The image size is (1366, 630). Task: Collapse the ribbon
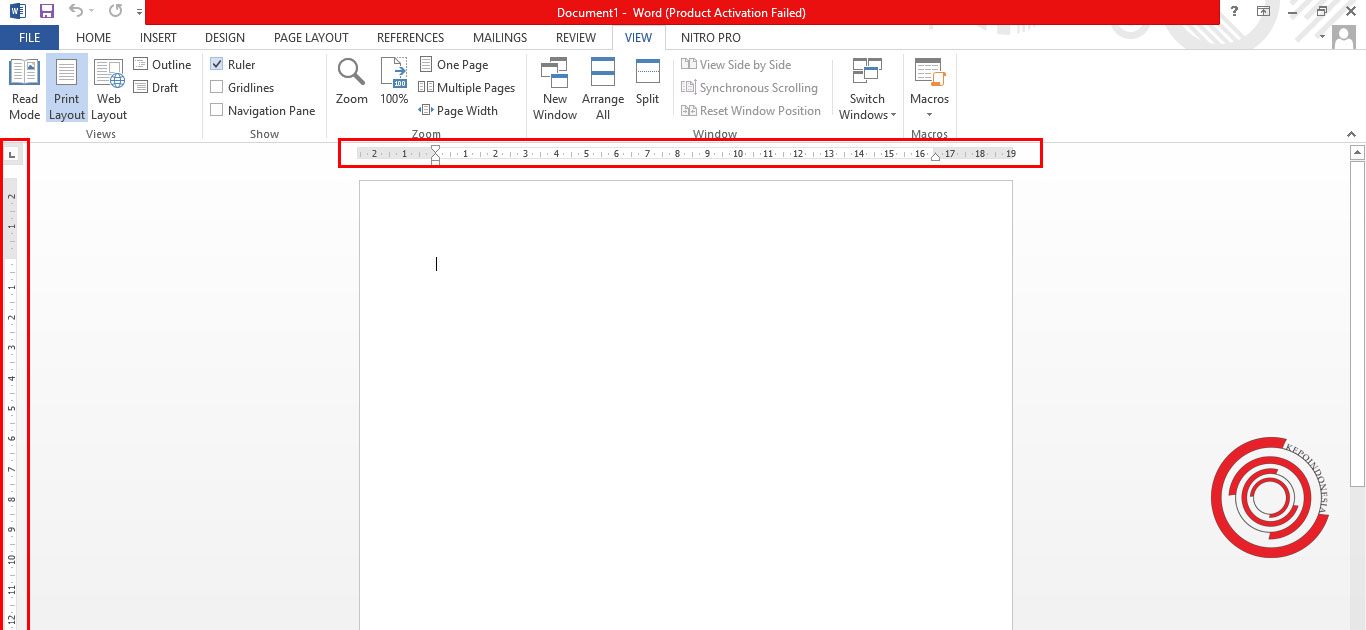click(1351, 133)
